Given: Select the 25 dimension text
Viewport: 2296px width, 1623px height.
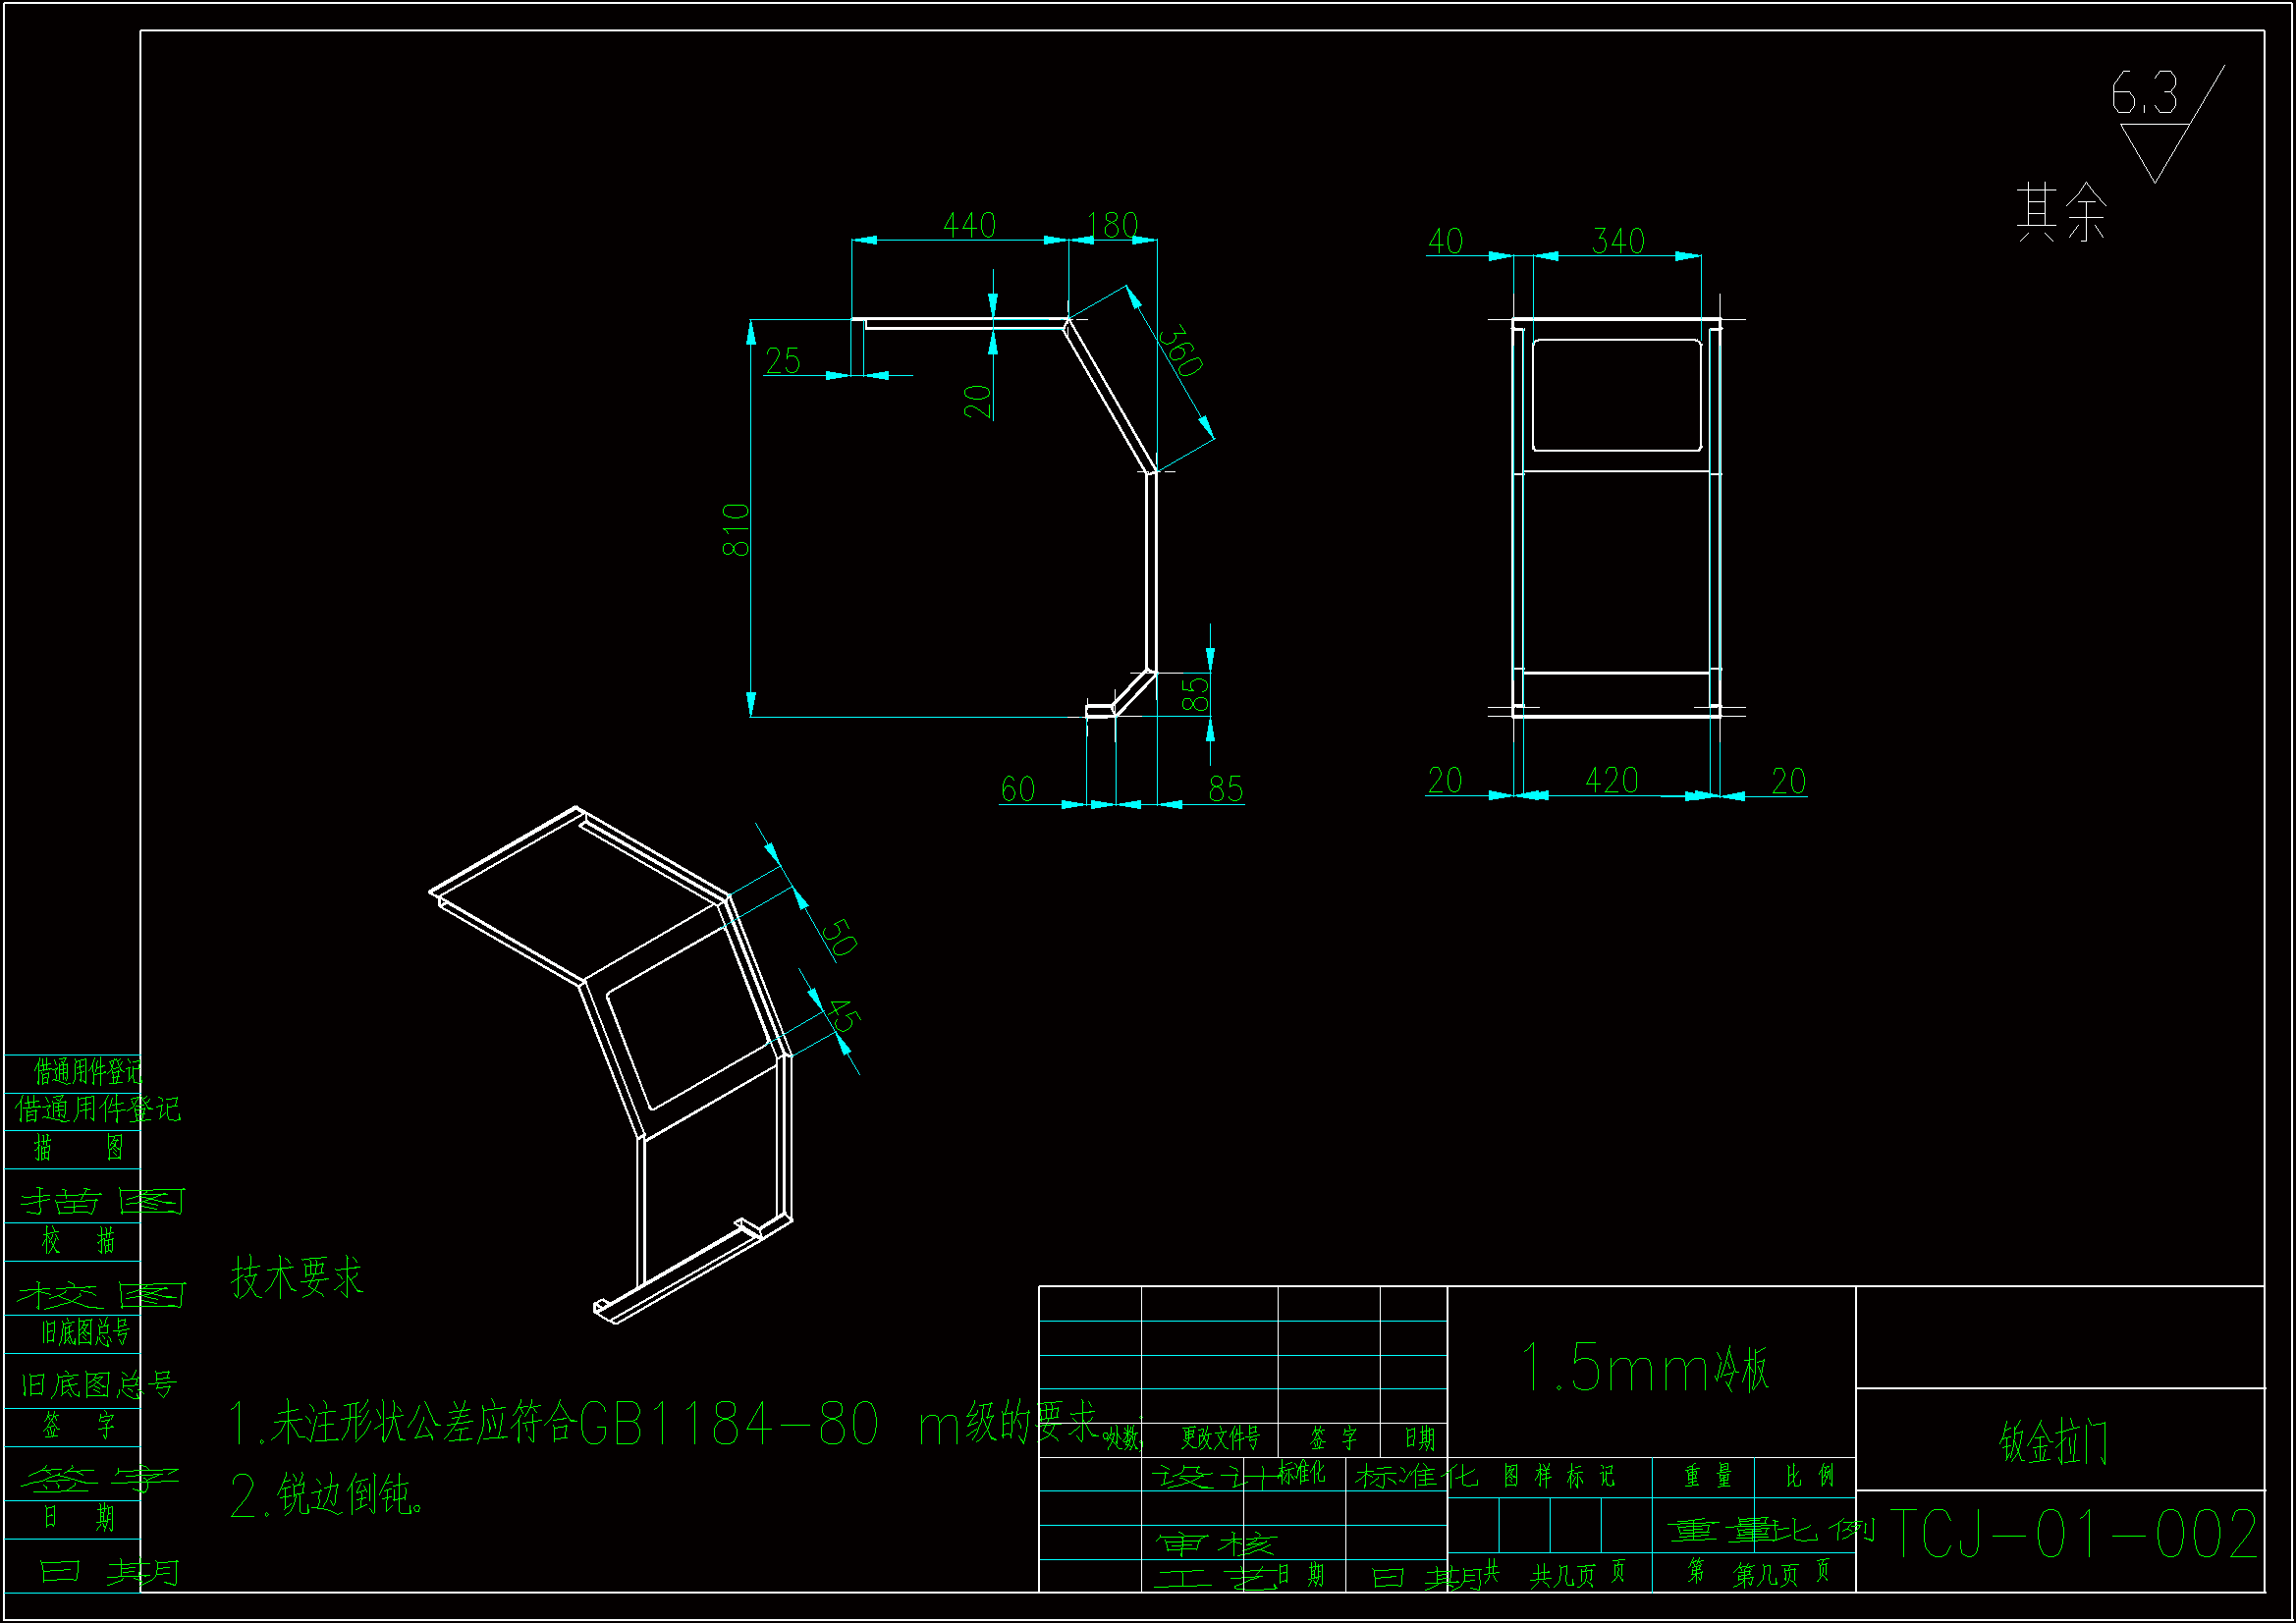Looking at the screenshot, I should [783, 361].
